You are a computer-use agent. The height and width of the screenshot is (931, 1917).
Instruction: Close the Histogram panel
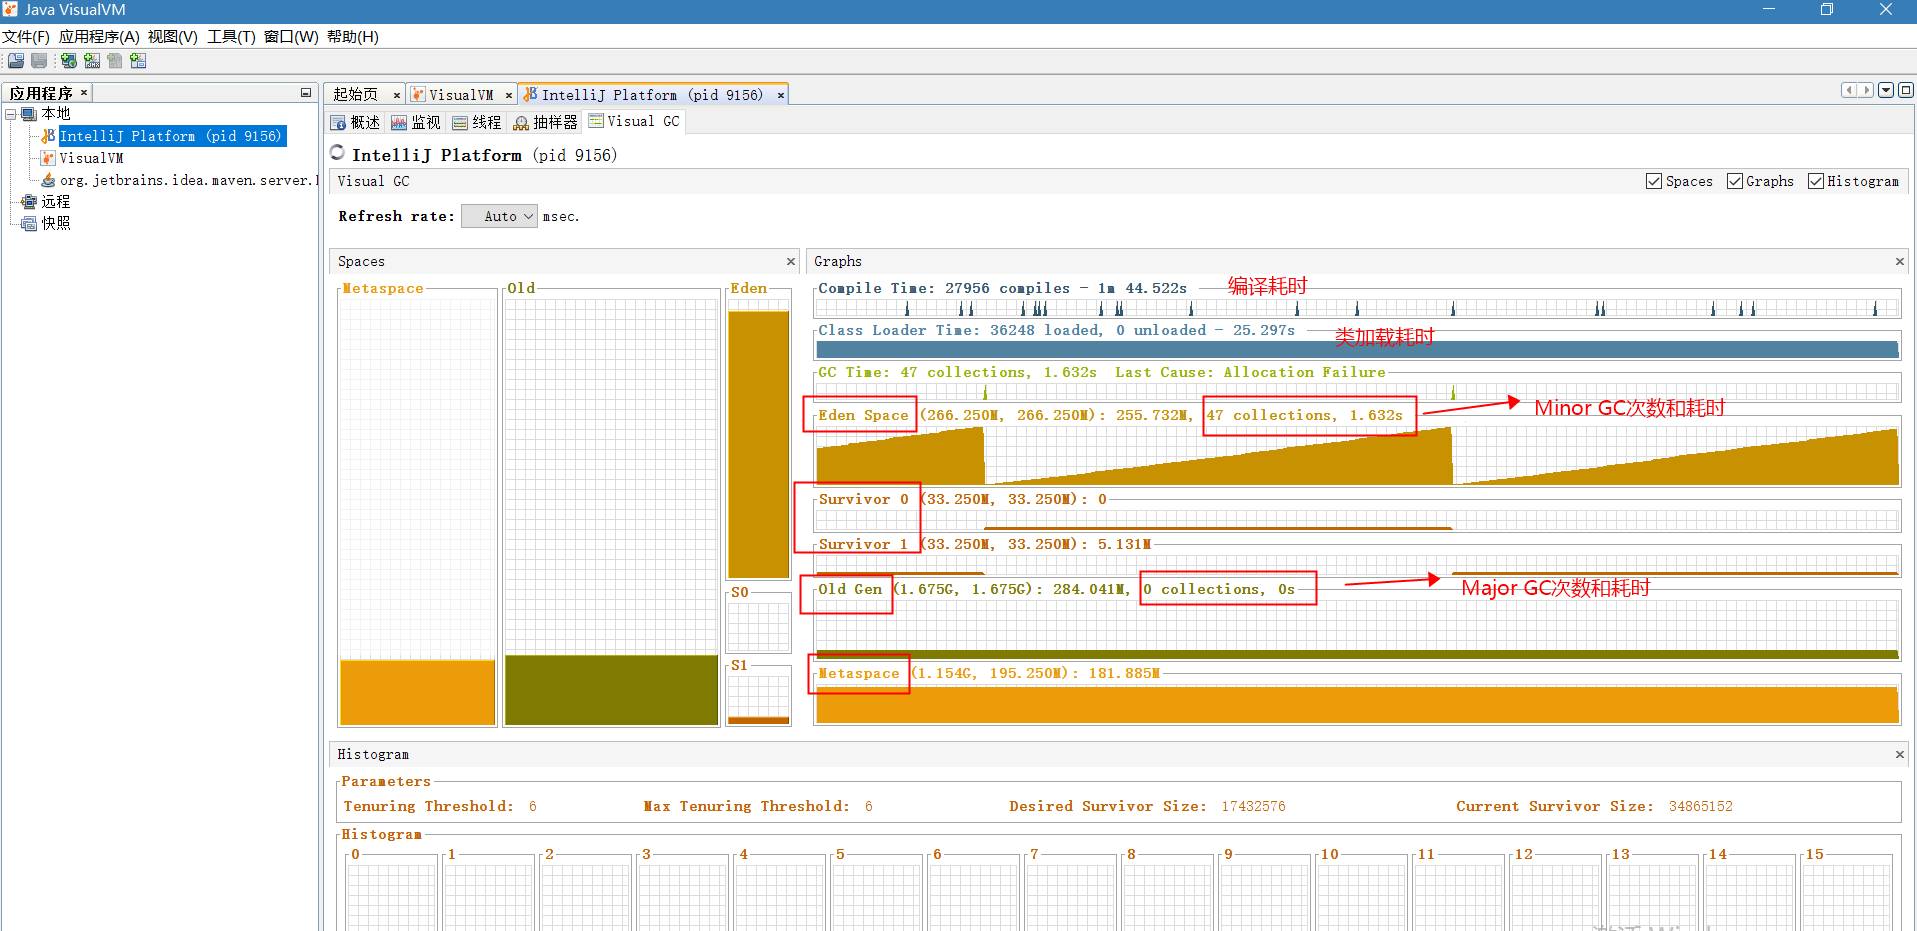tap(1900, 754)
